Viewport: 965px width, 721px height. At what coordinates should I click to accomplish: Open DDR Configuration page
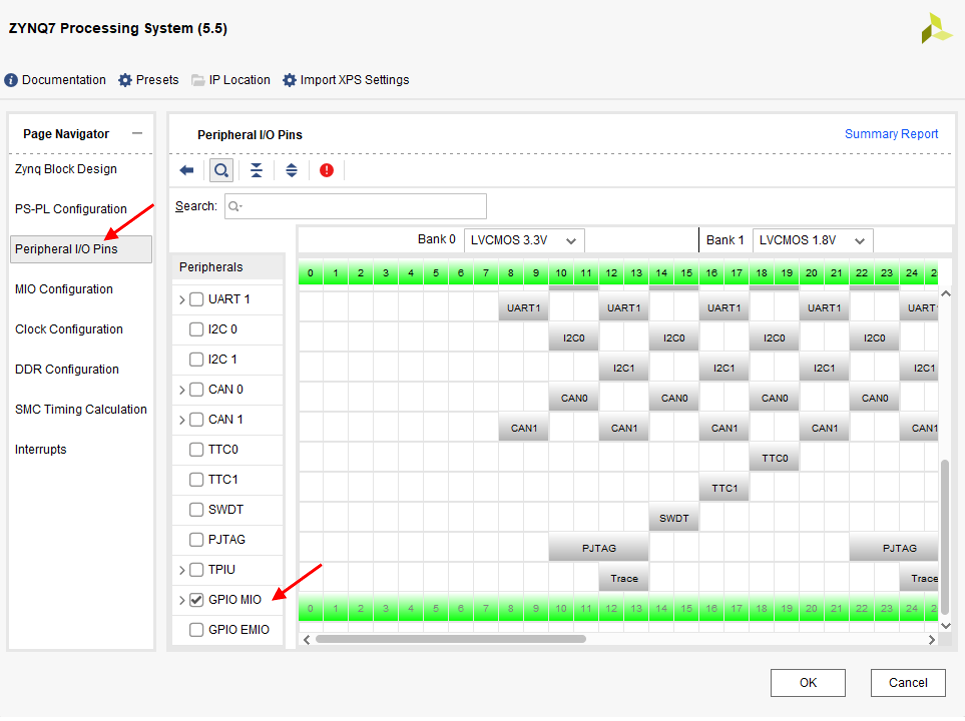click(67, 369)
